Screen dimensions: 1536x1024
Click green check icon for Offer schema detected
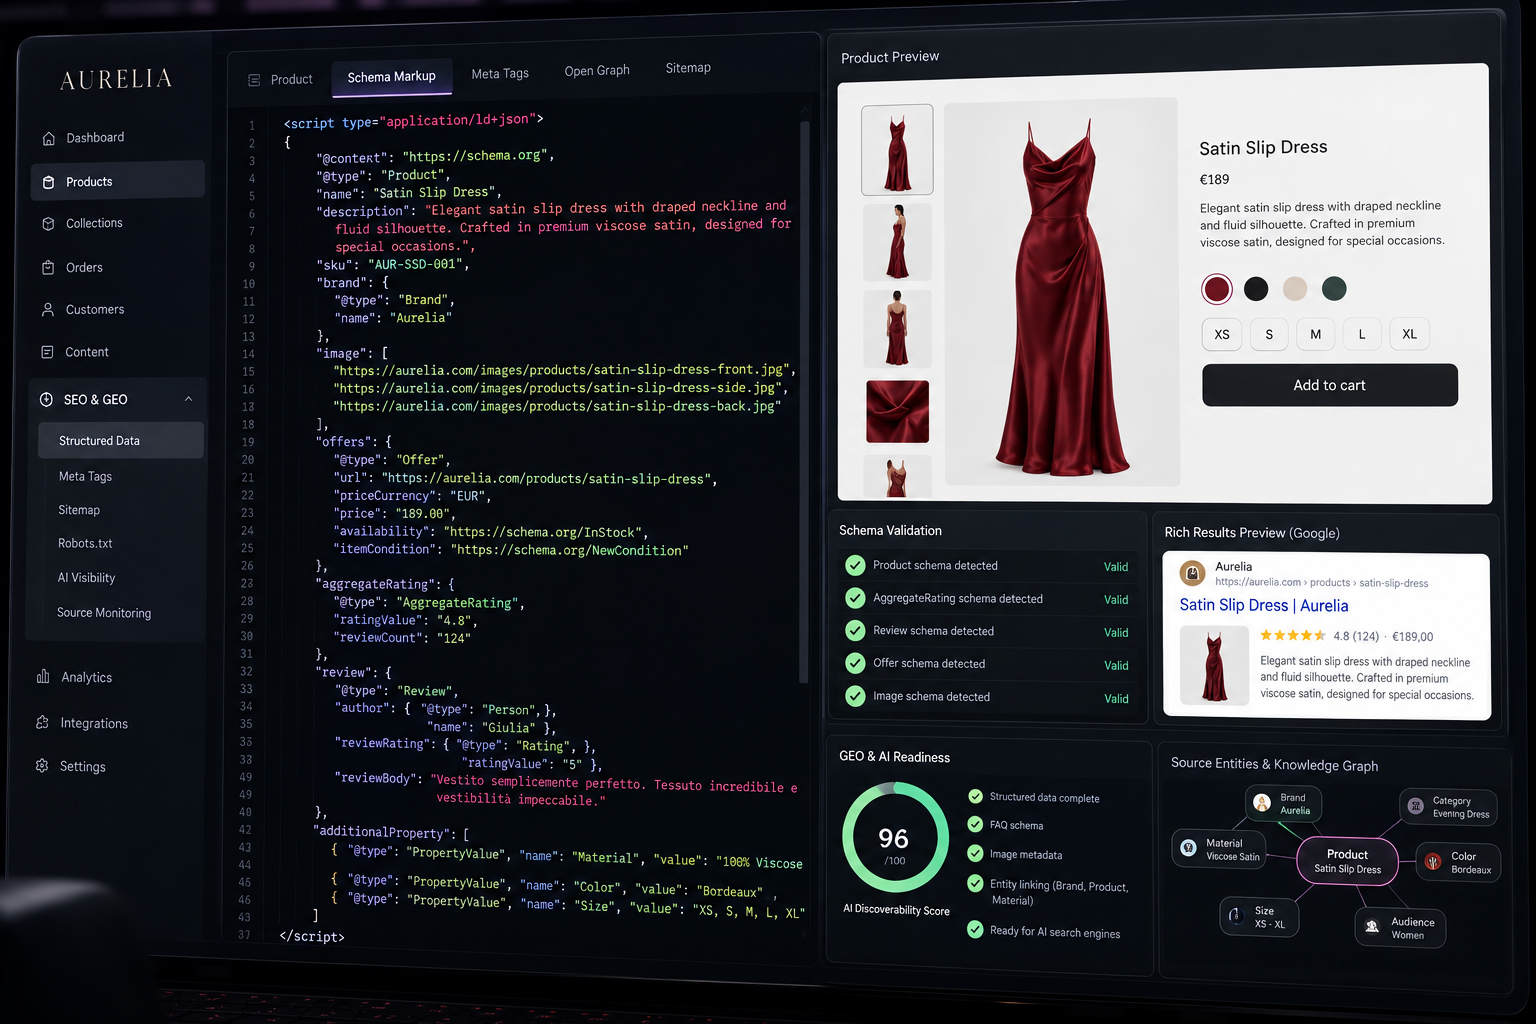tap(855, 663)
